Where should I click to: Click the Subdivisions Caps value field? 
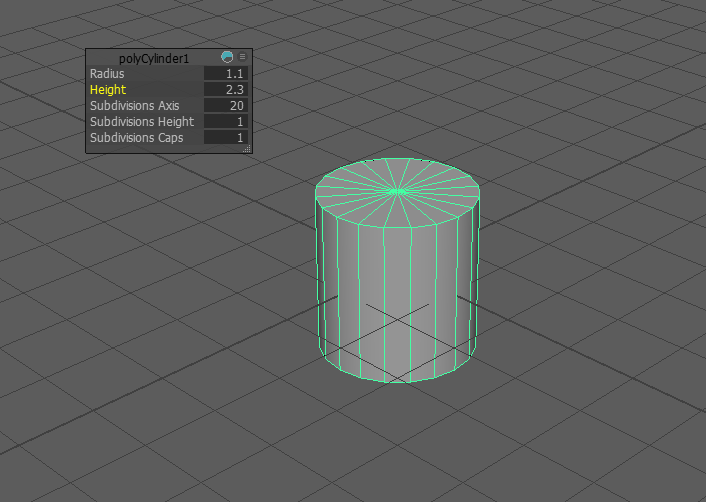pos(226,137)
